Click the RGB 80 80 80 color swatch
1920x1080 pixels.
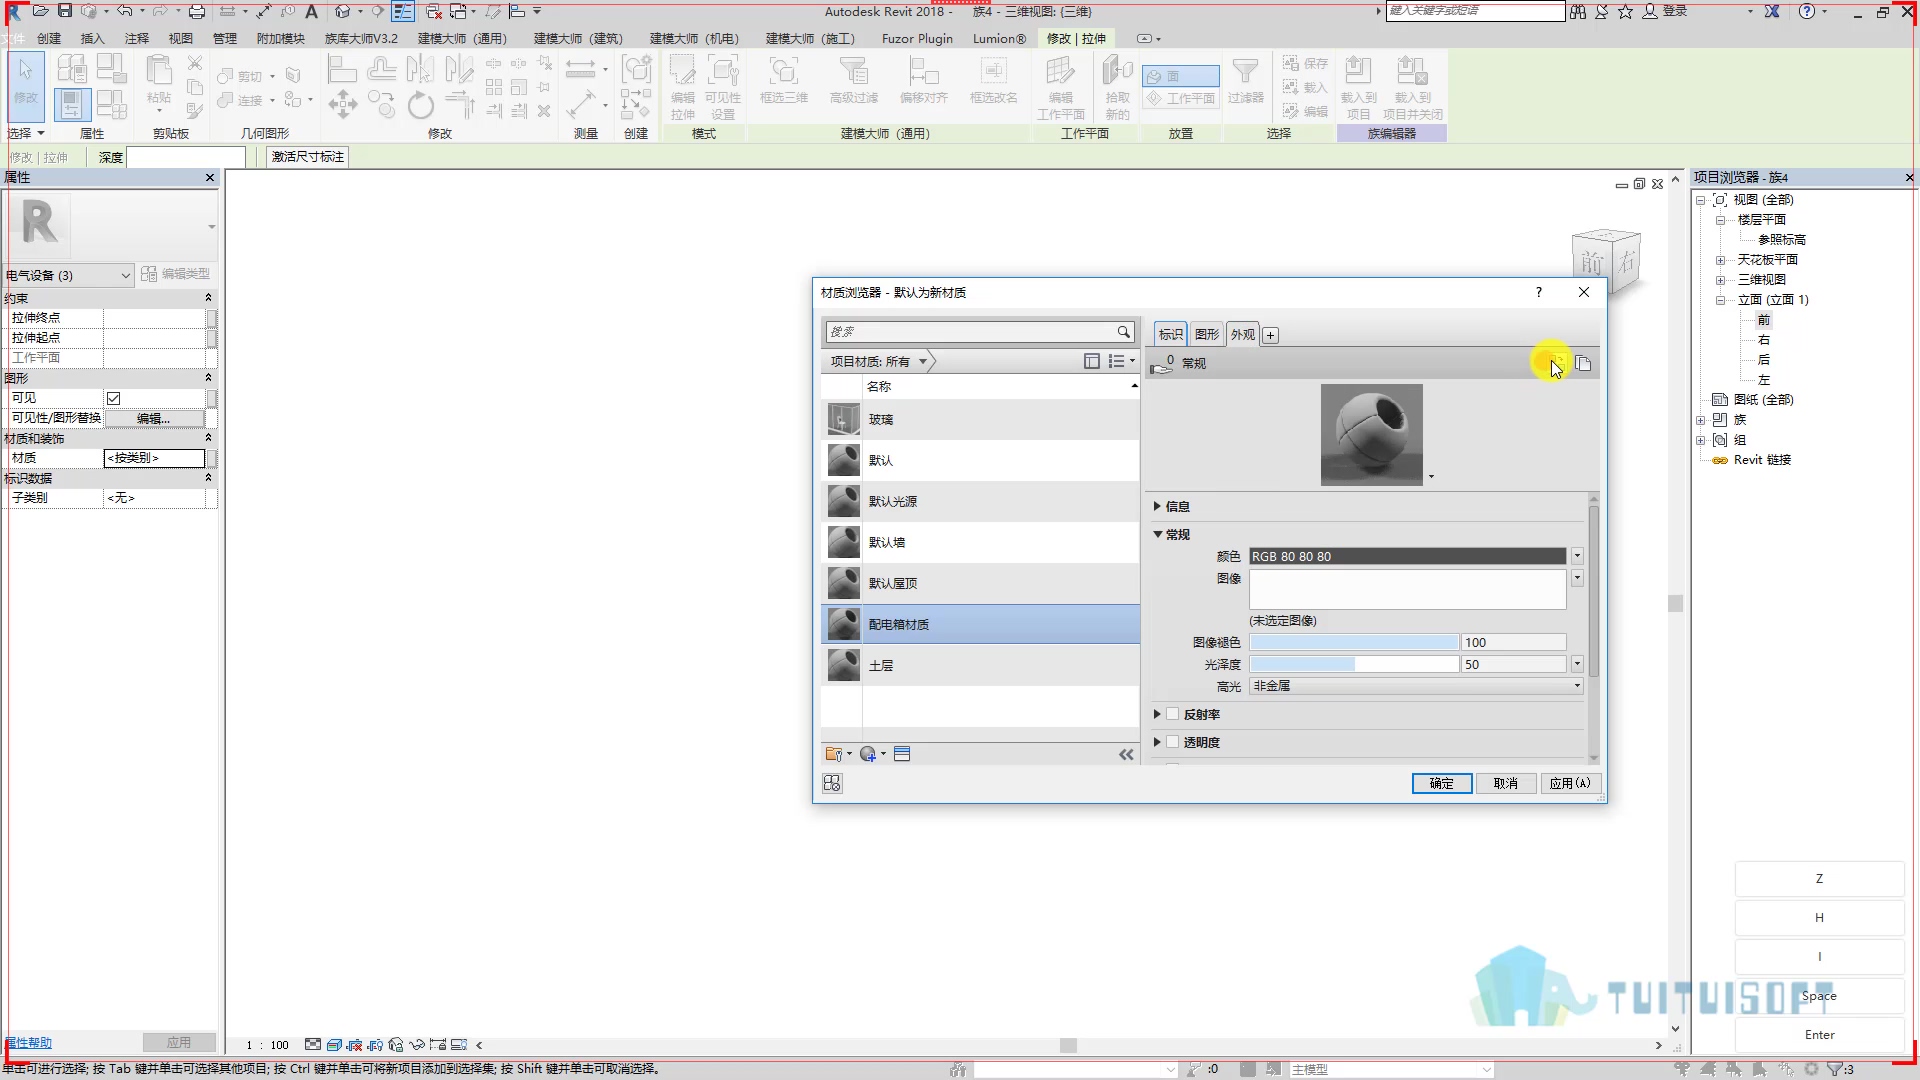pyautogui.click(x=1407, y=556)
